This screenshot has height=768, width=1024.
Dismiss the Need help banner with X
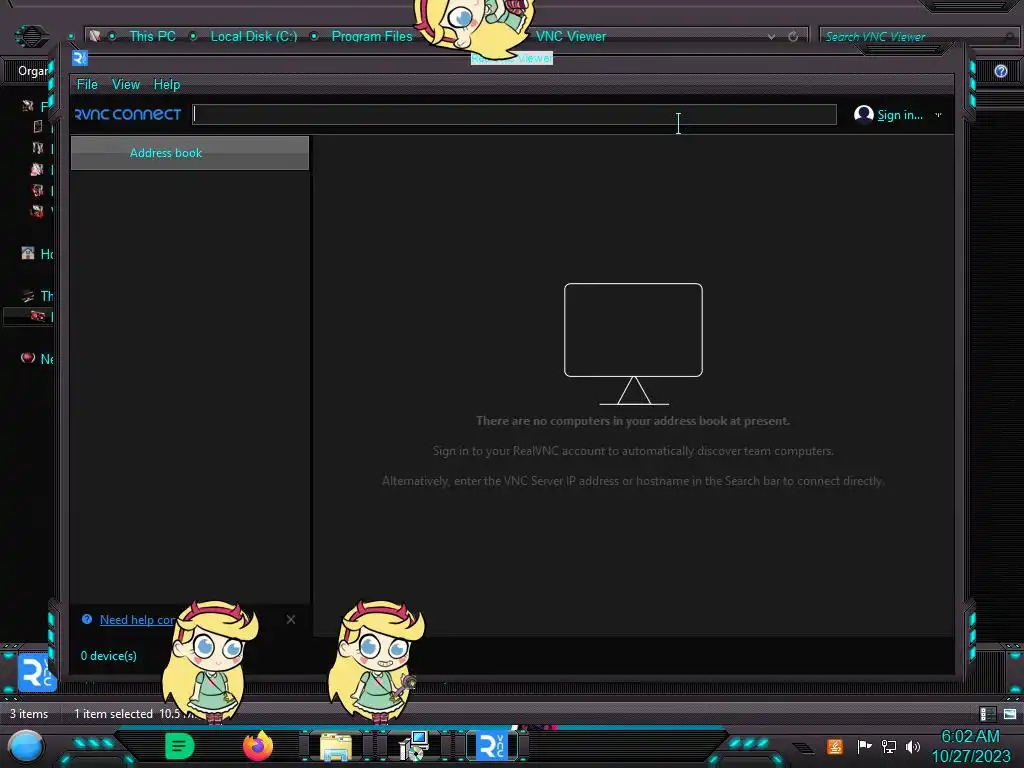291,619
